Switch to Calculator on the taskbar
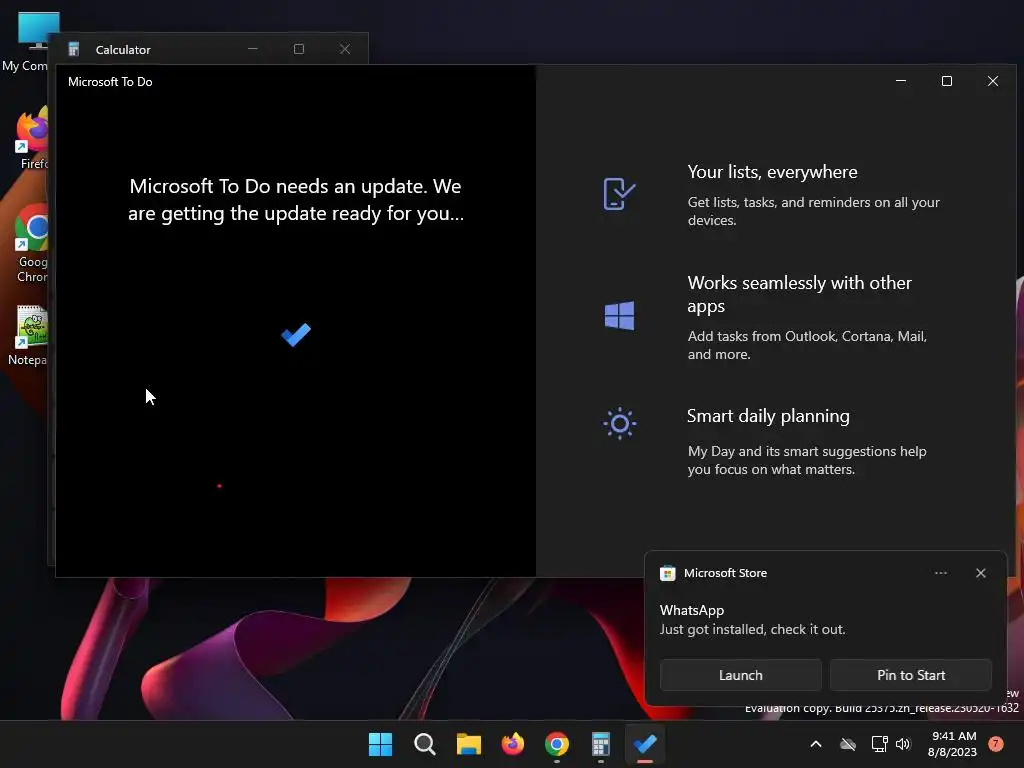Viewport: 1024px width, 768px height. coord(601,744)
